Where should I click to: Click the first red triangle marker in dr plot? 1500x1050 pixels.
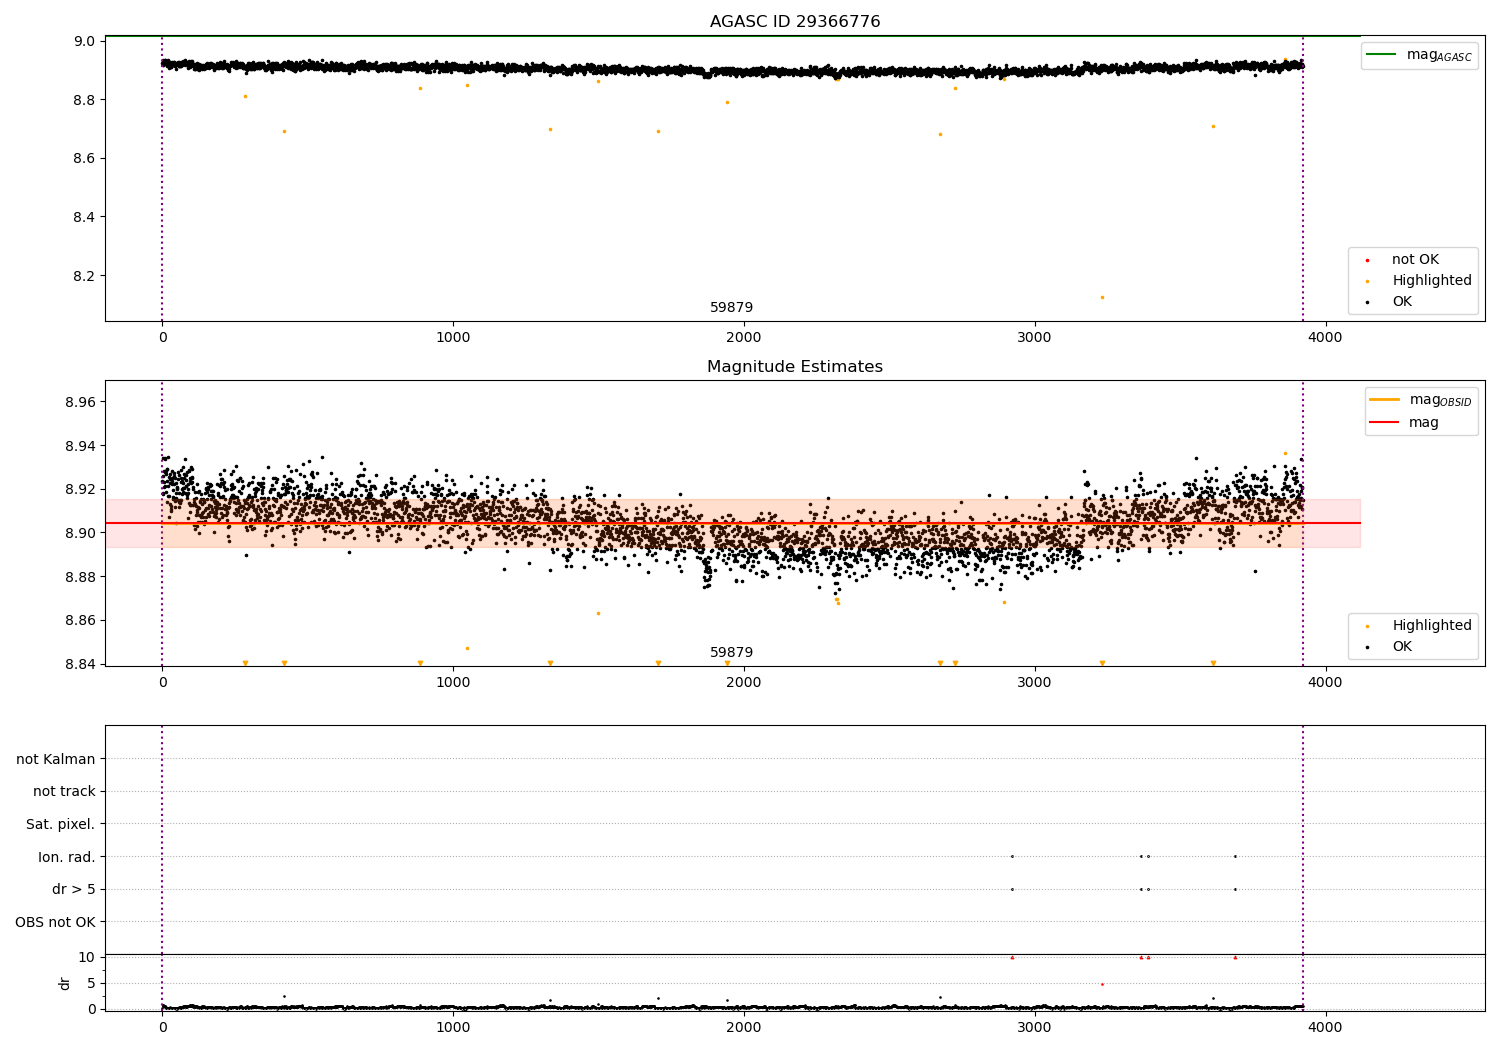(x=1012, y=957)
